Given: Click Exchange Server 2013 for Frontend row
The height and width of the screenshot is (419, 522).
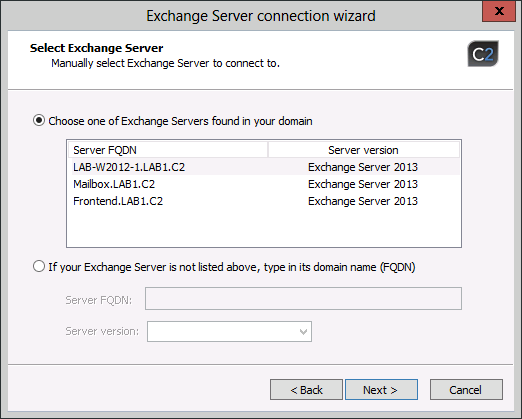Looking at the screenshot, I should point(363,201).
